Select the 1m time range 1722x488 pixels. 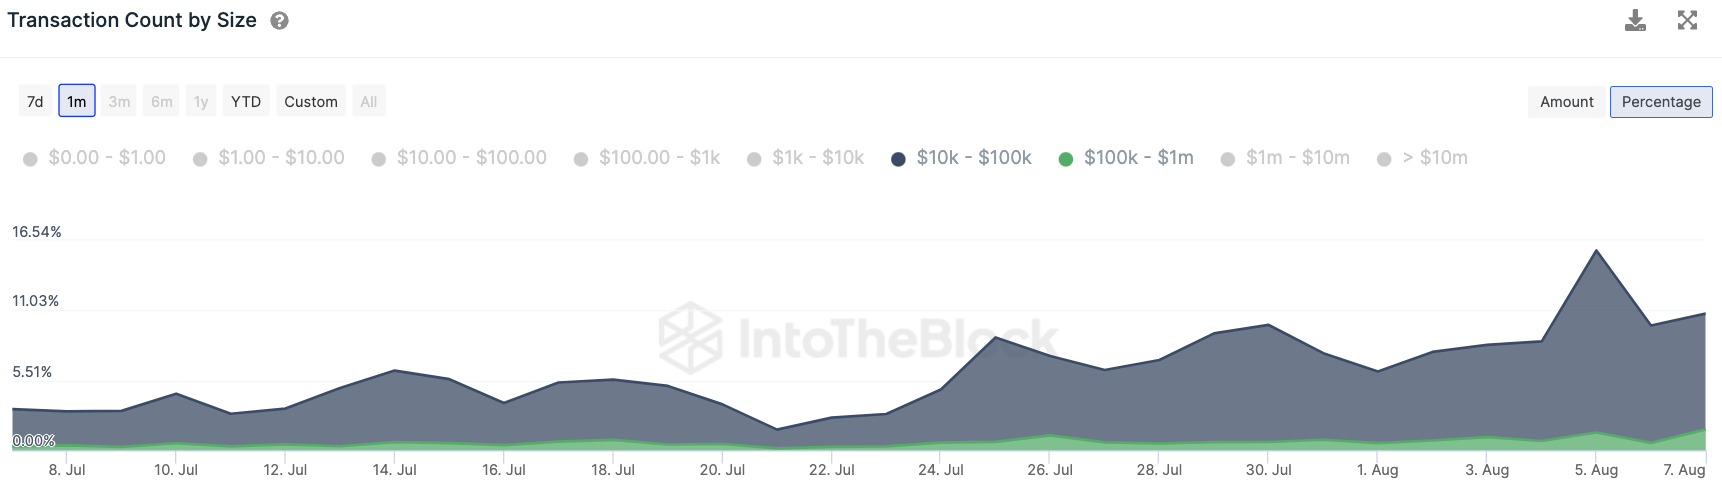point(77,101)
